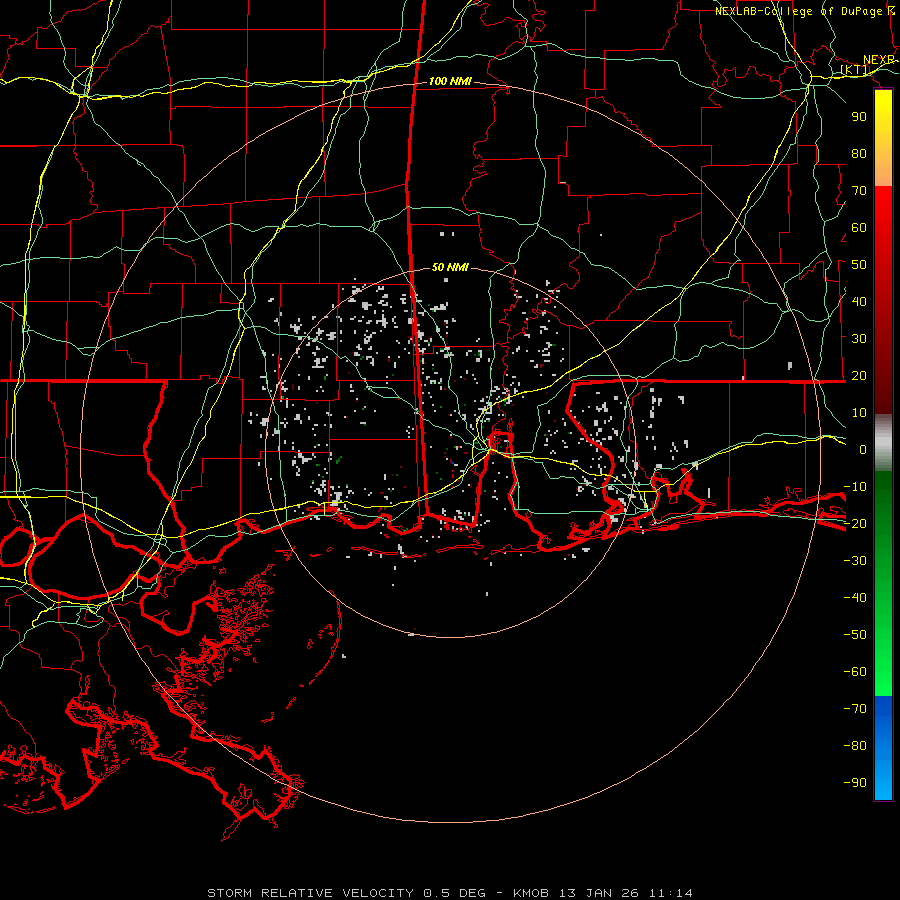
Task: Click the -50 value on velocity scale
Action: click(x=855, y=635)
